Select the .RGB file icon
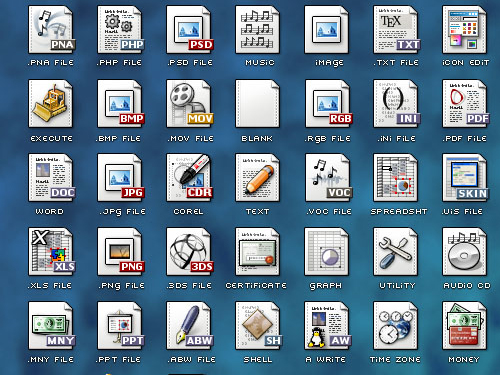The height and width of the screenshot is (375, 500). click(328, 103)
